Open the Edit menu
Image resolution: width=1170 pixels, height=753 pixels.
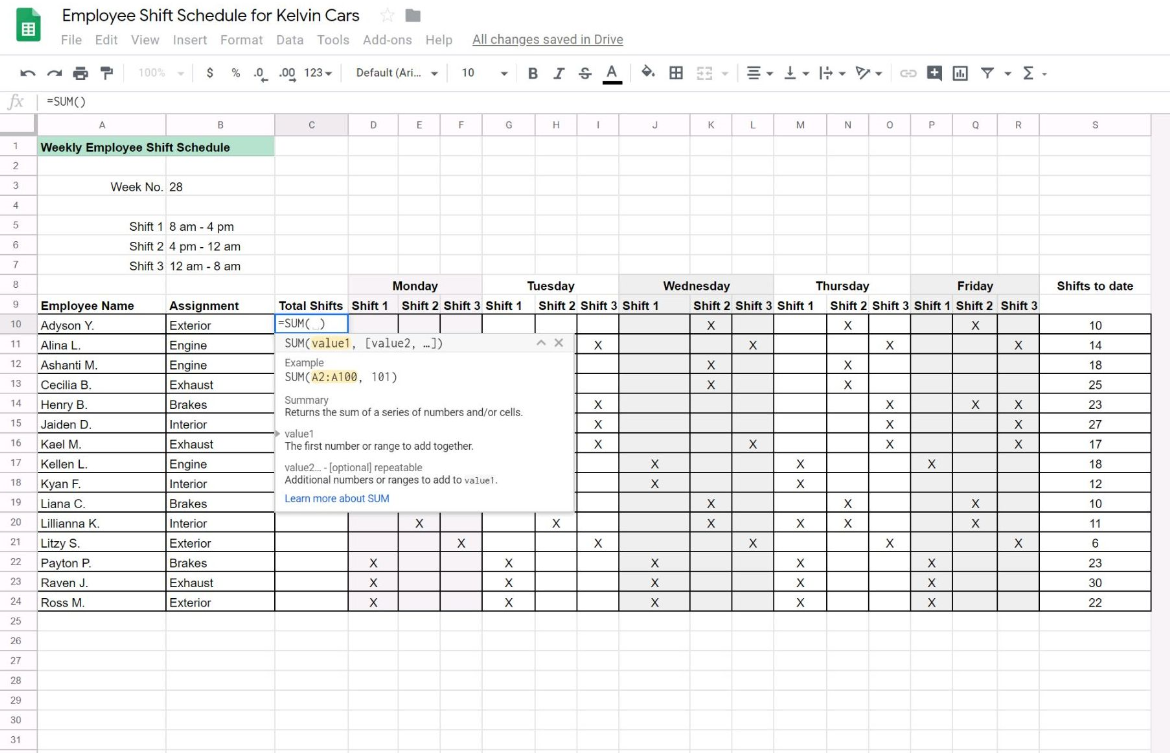coord(106,40)
